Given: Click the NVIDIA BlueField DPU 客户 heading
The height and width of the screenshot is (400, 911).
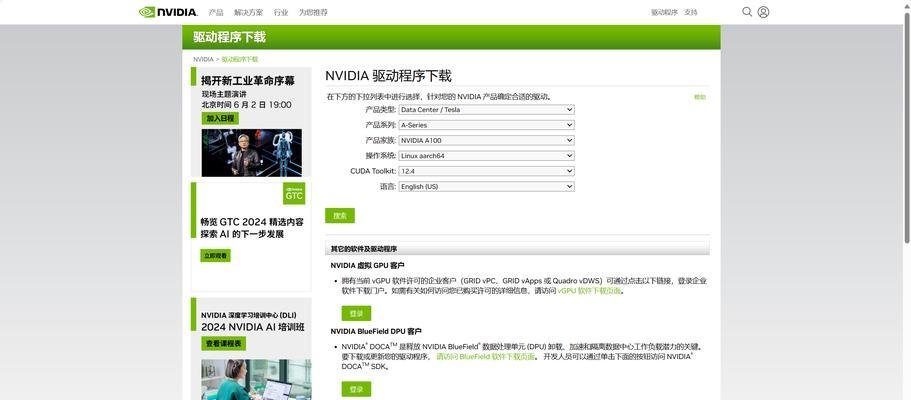Looking at the screenshot, I should click(x=376, y=331).
